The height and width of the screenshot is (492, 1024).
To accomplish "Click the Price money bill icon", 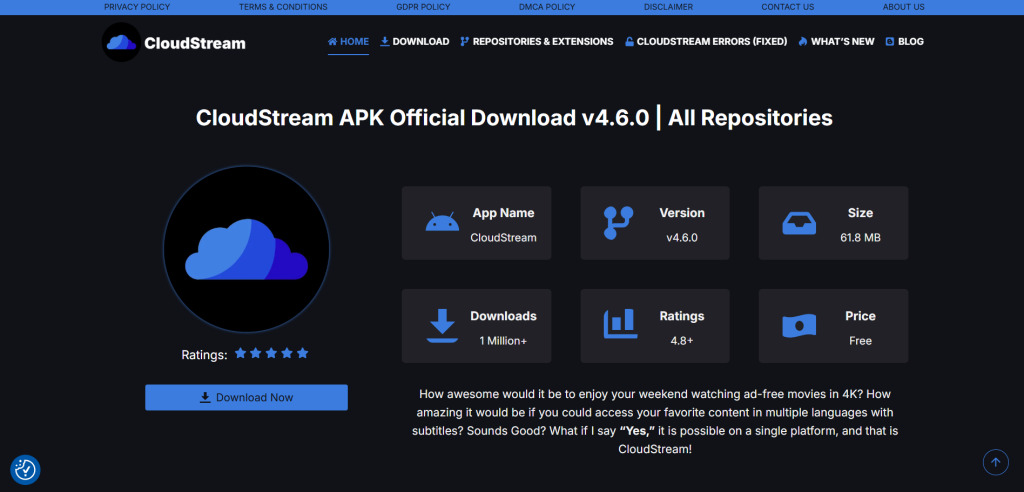I will tap(799, 325).
